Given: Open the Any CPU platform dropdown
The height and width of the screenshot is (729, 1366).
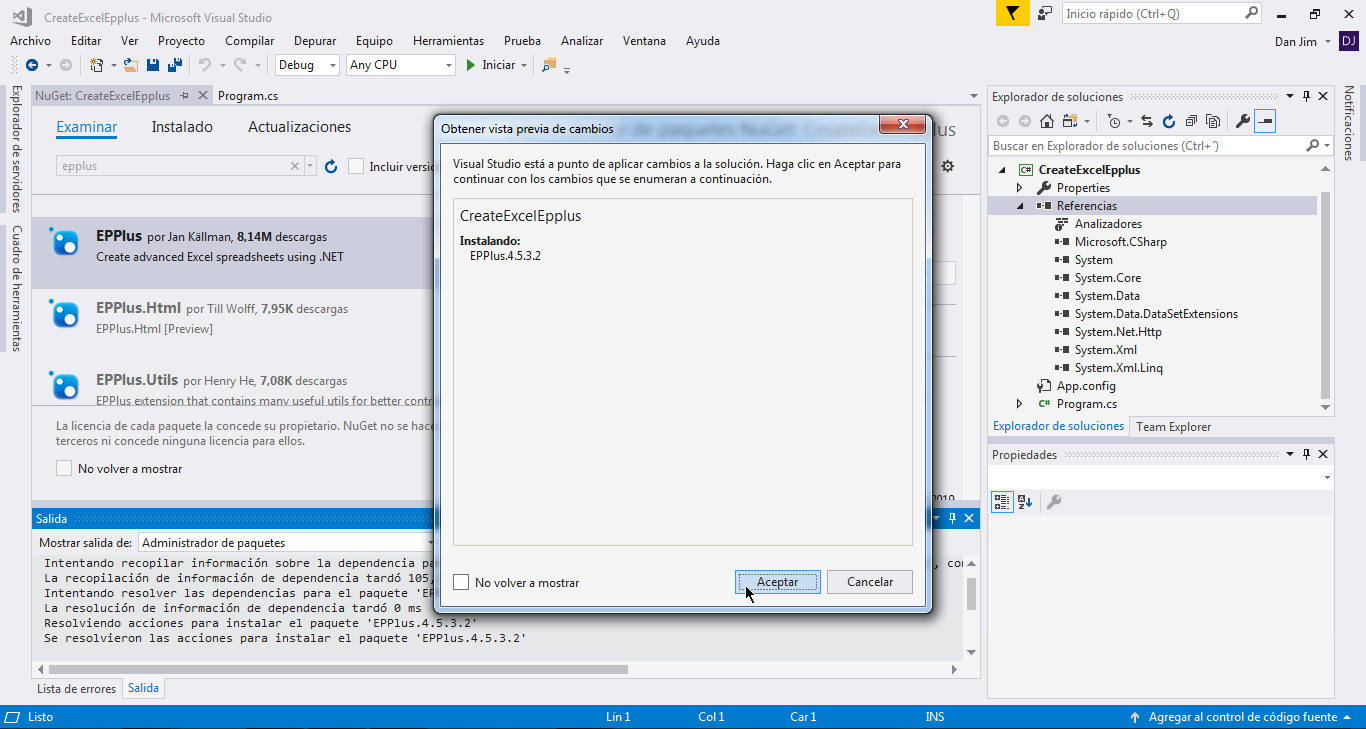Looking at the screenshot, I should [400, 65].
